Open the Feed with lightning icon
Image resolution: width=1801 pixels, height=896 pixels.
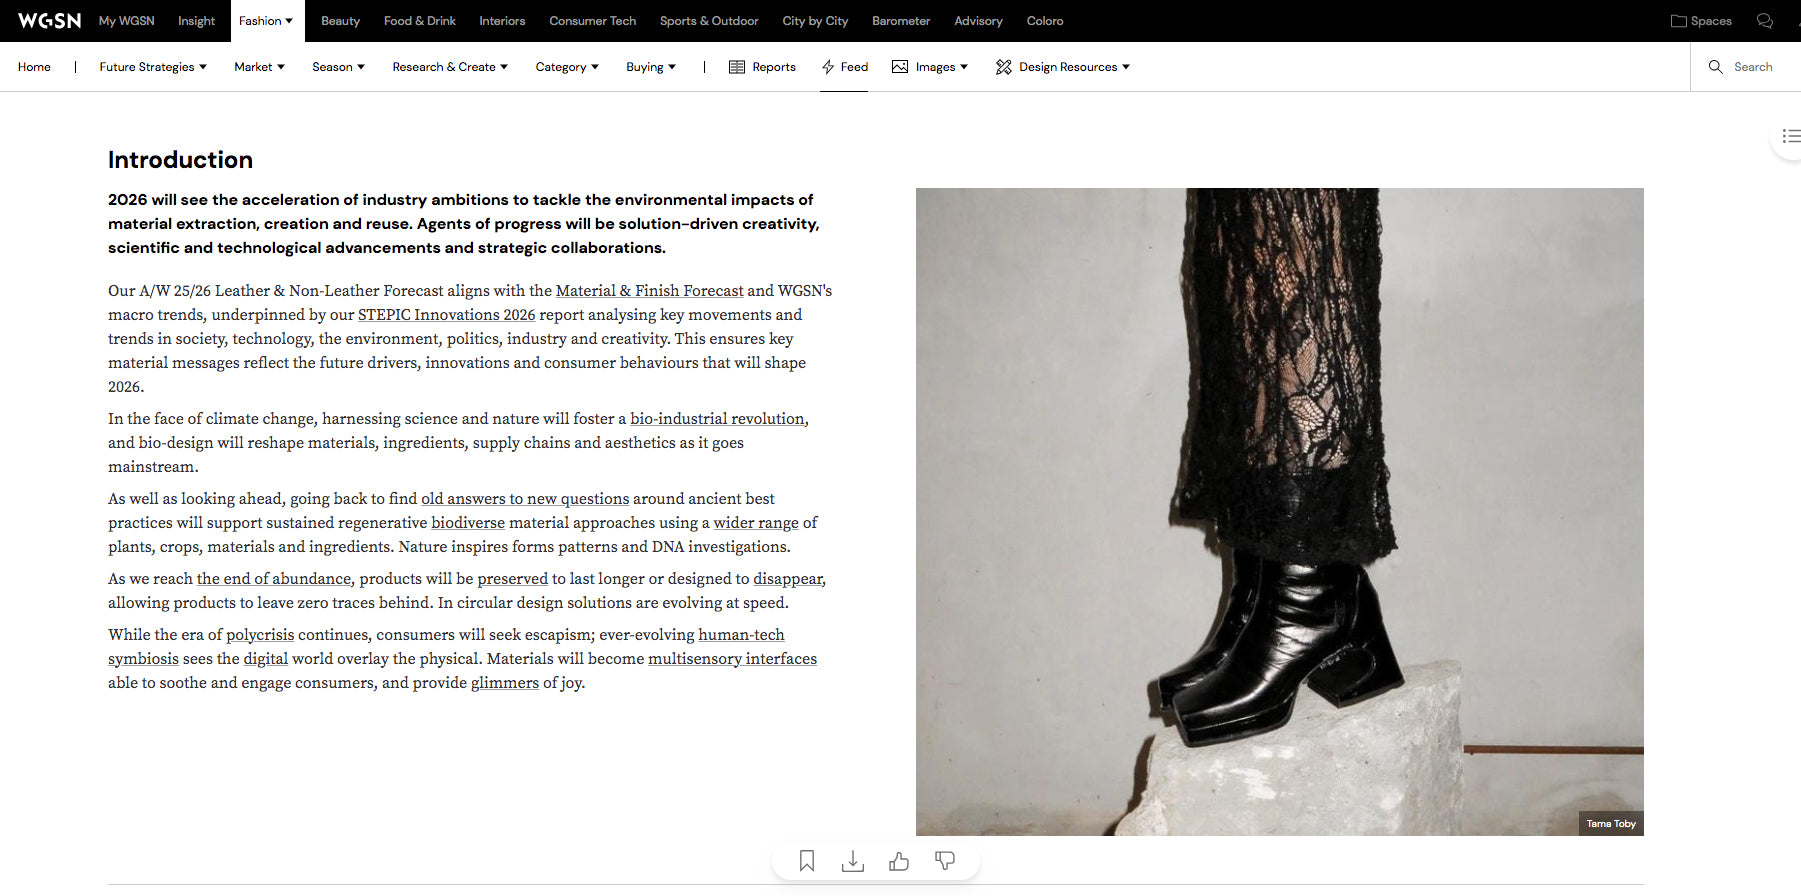844,67
